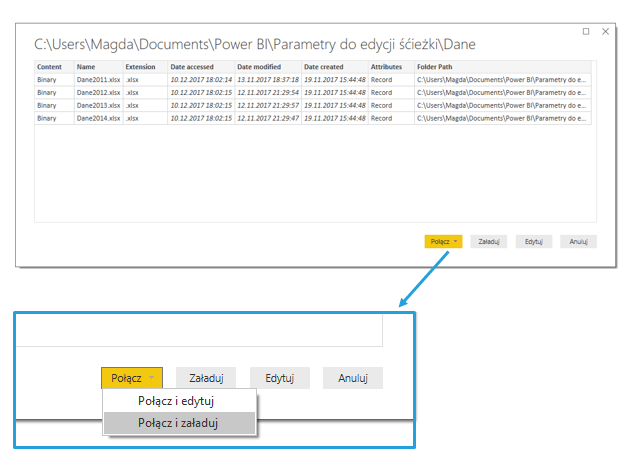Click the 'Date modified' column header
Image resolution: width=632 pixels, height=460 pixels.
tap(258, 66)
